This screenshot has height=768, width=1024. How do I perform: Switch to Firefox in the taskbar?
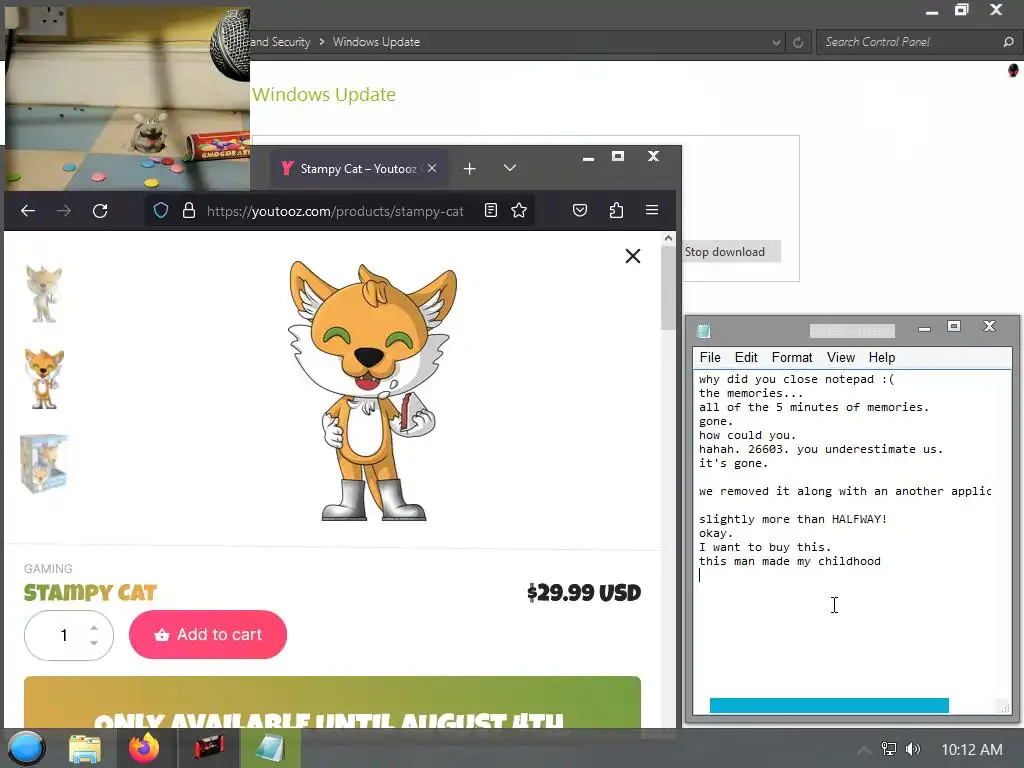[x=144, y=748]
